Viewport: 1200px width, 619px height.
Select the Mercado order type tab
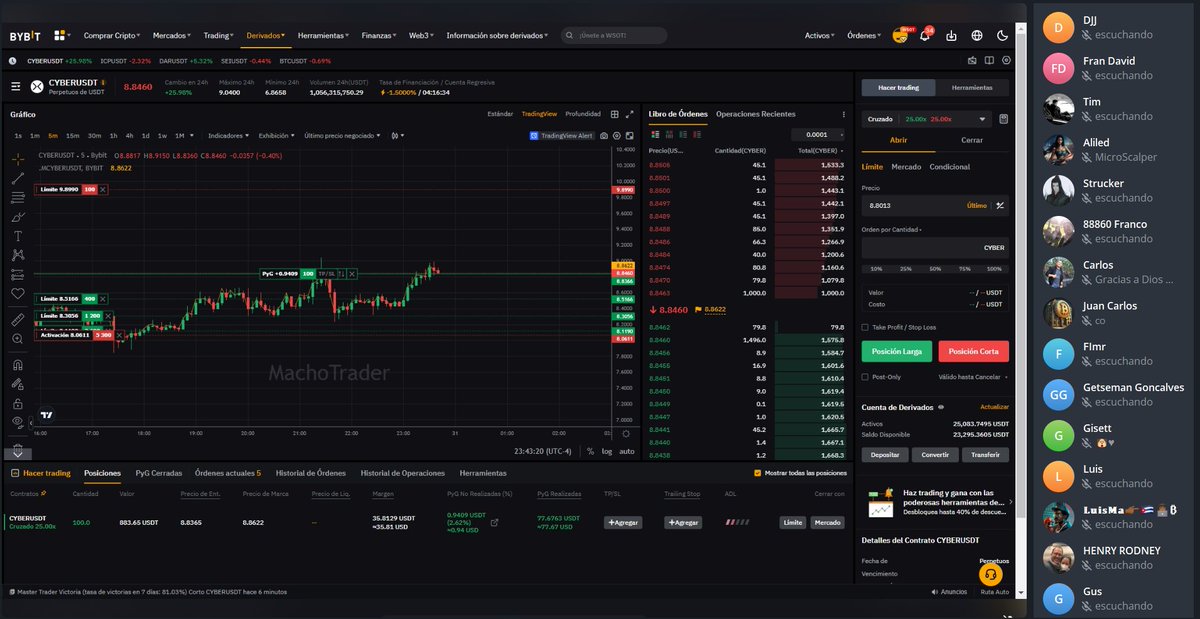coord(906,167)
